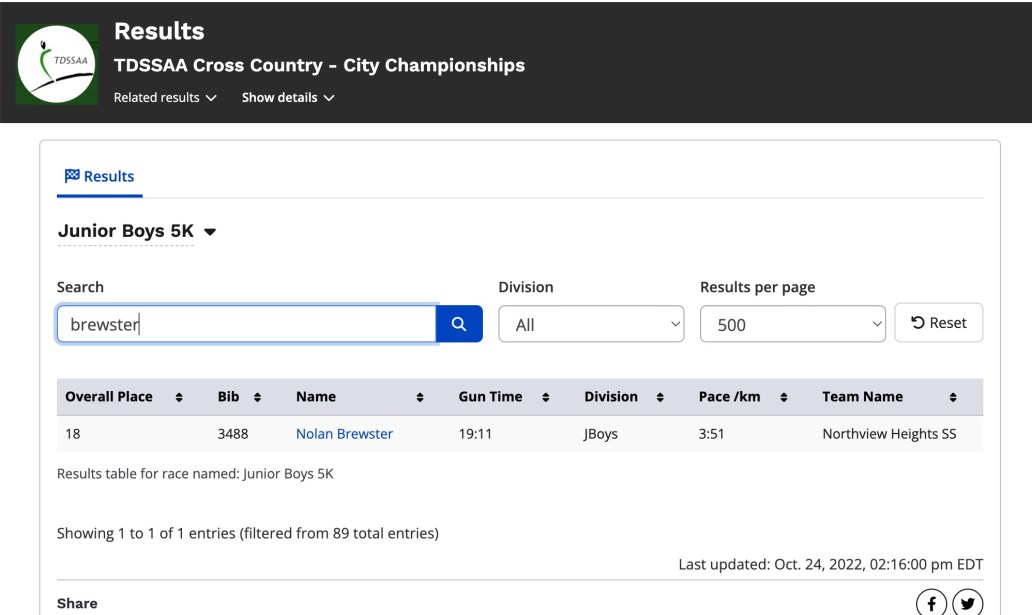This screenshot has width=1032, height=615.
Task: Sort by Bib column arrows
Action: coord(257,397)
